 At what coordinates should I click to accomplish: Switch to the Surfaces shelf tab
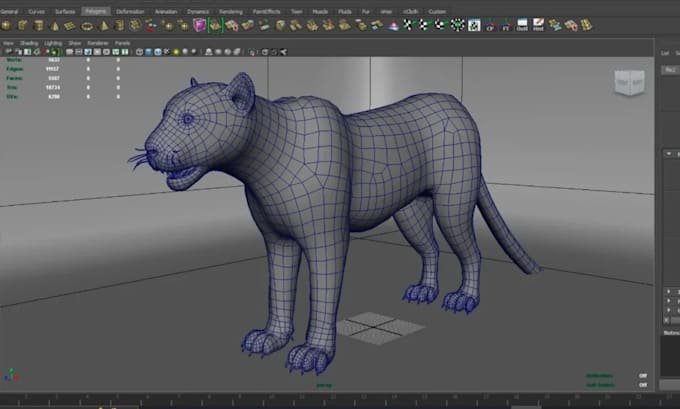65,12
